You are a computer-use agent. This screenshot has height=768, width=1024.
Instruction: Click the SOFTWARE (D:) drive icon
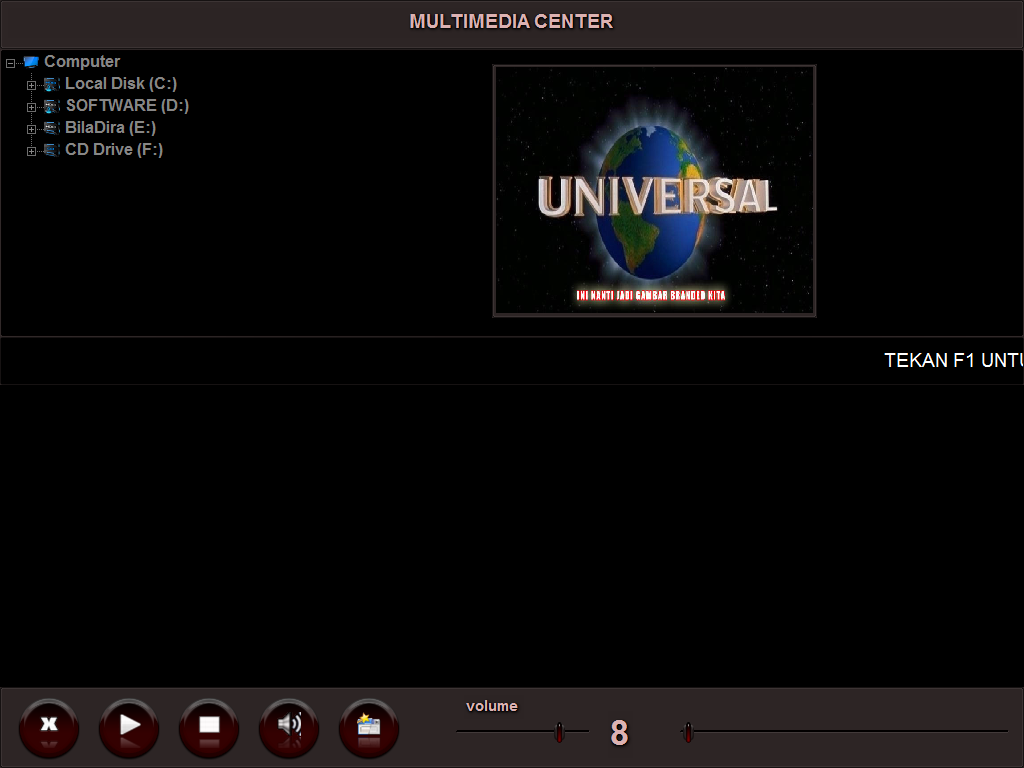[x=52, y=106]
